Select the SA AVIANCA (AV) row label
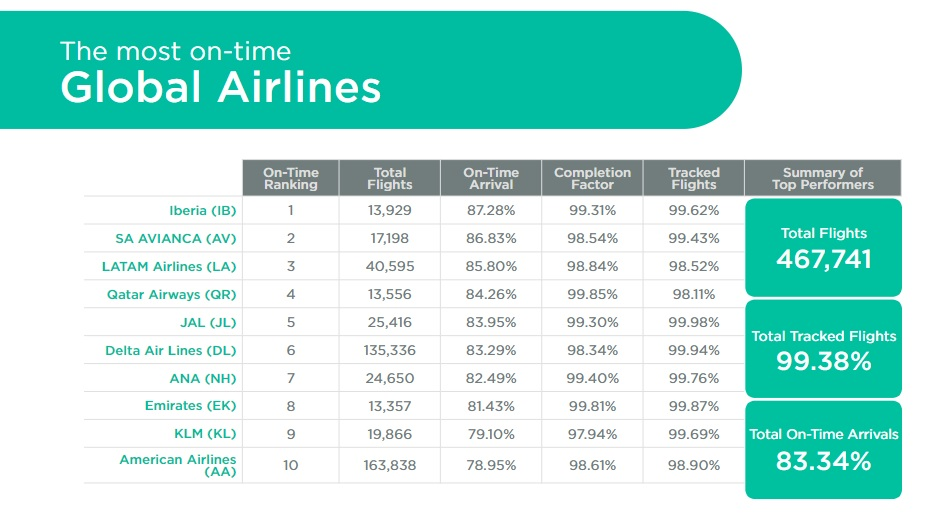 click(175, 239)
